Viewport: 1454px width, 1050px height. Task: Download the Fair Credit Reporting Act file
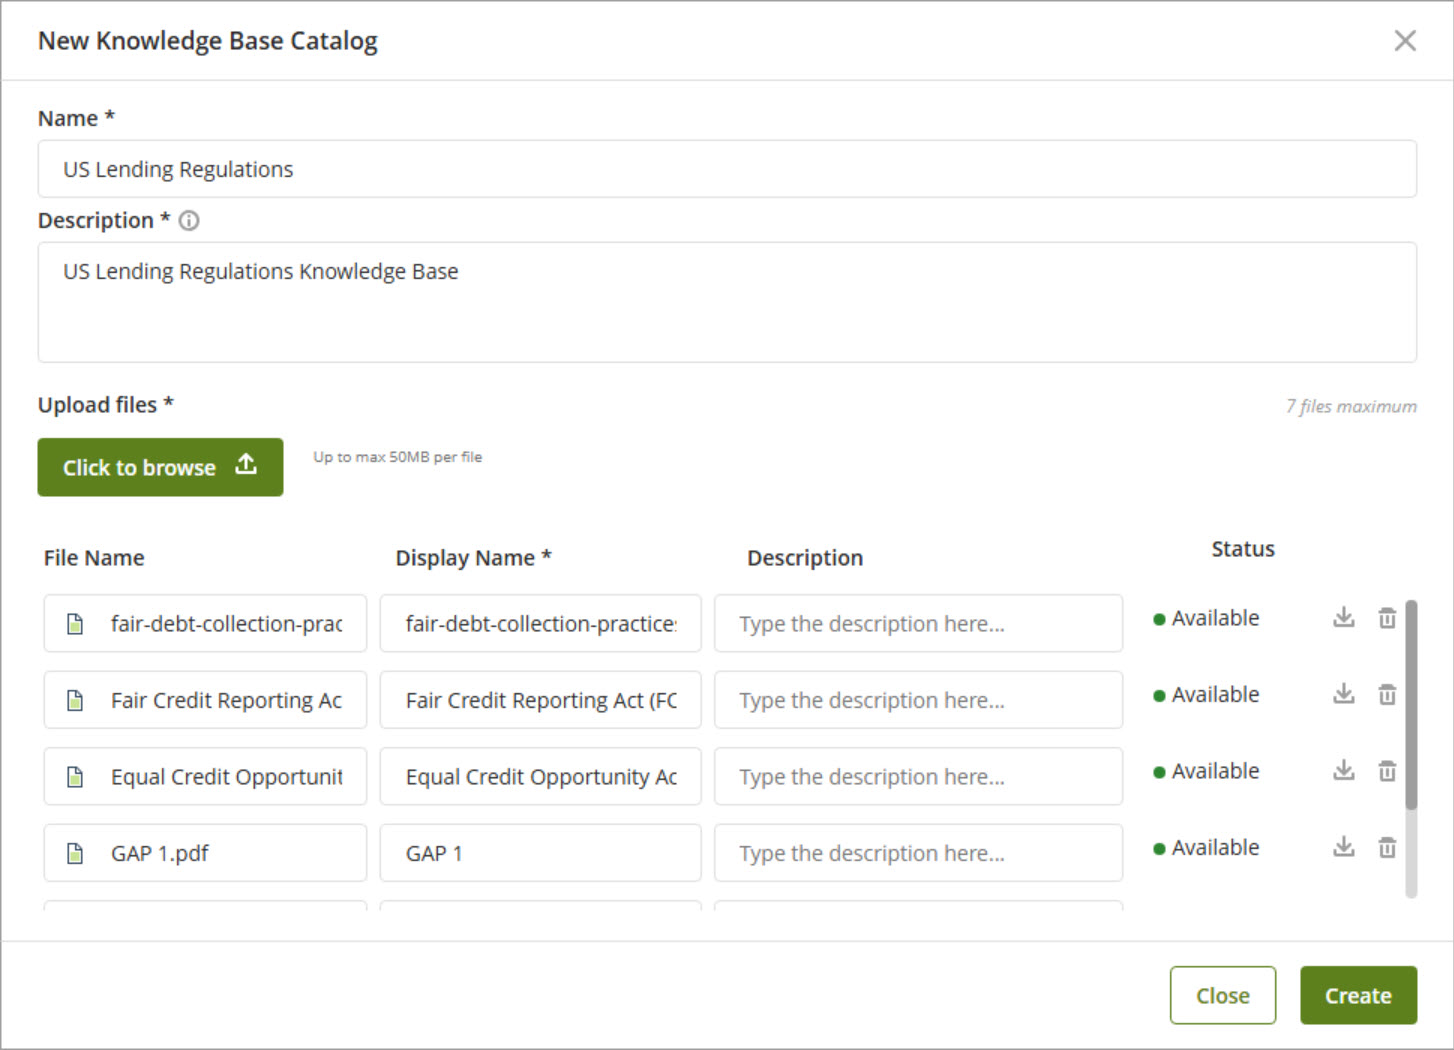tap(1343, 694)
